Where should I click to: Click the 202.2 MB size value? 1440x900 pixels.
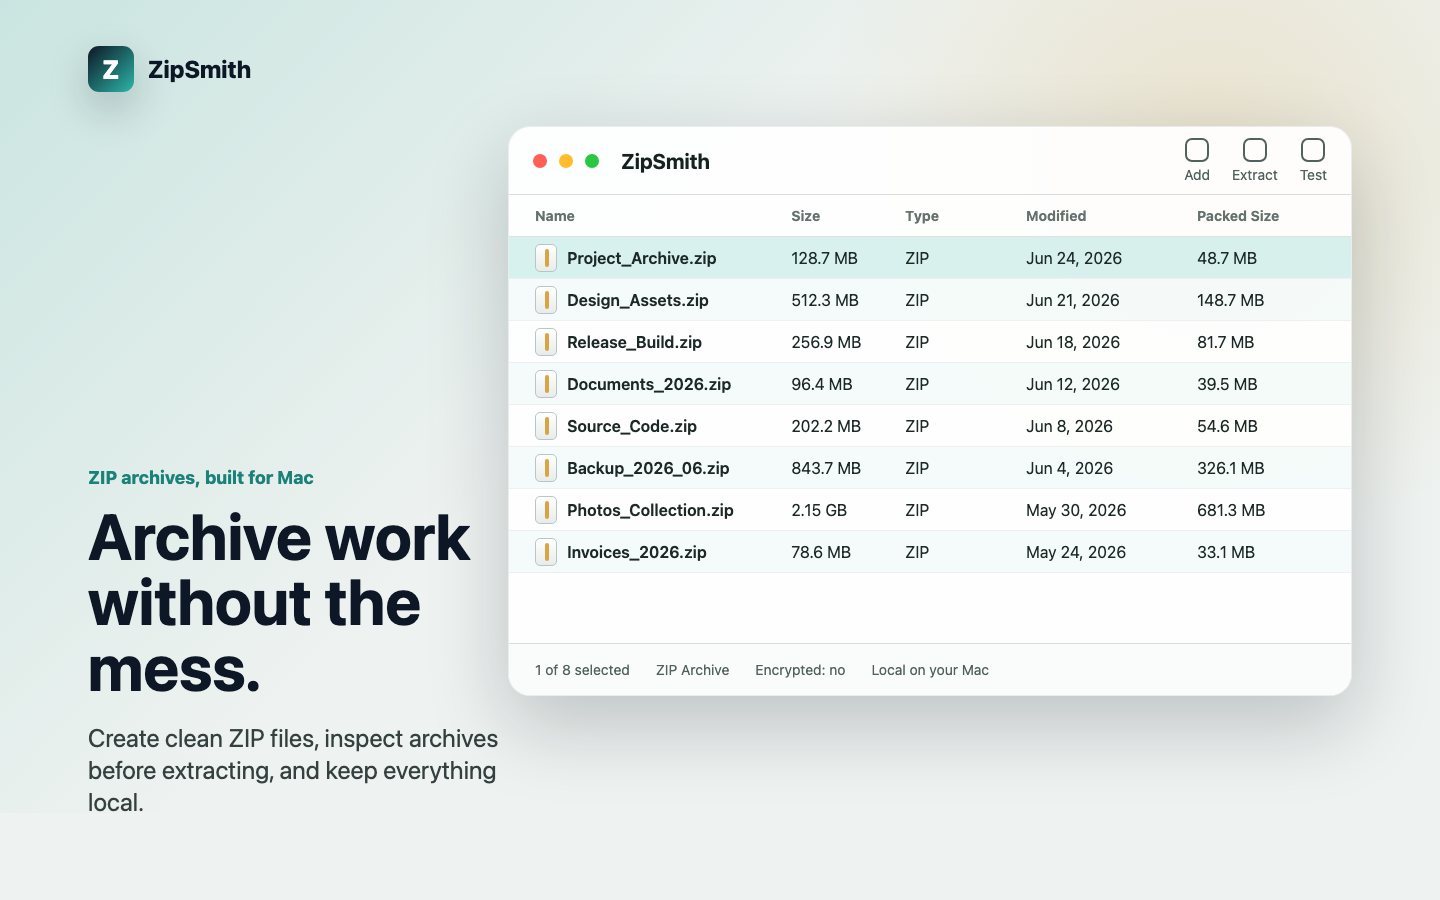coord(826,426)
